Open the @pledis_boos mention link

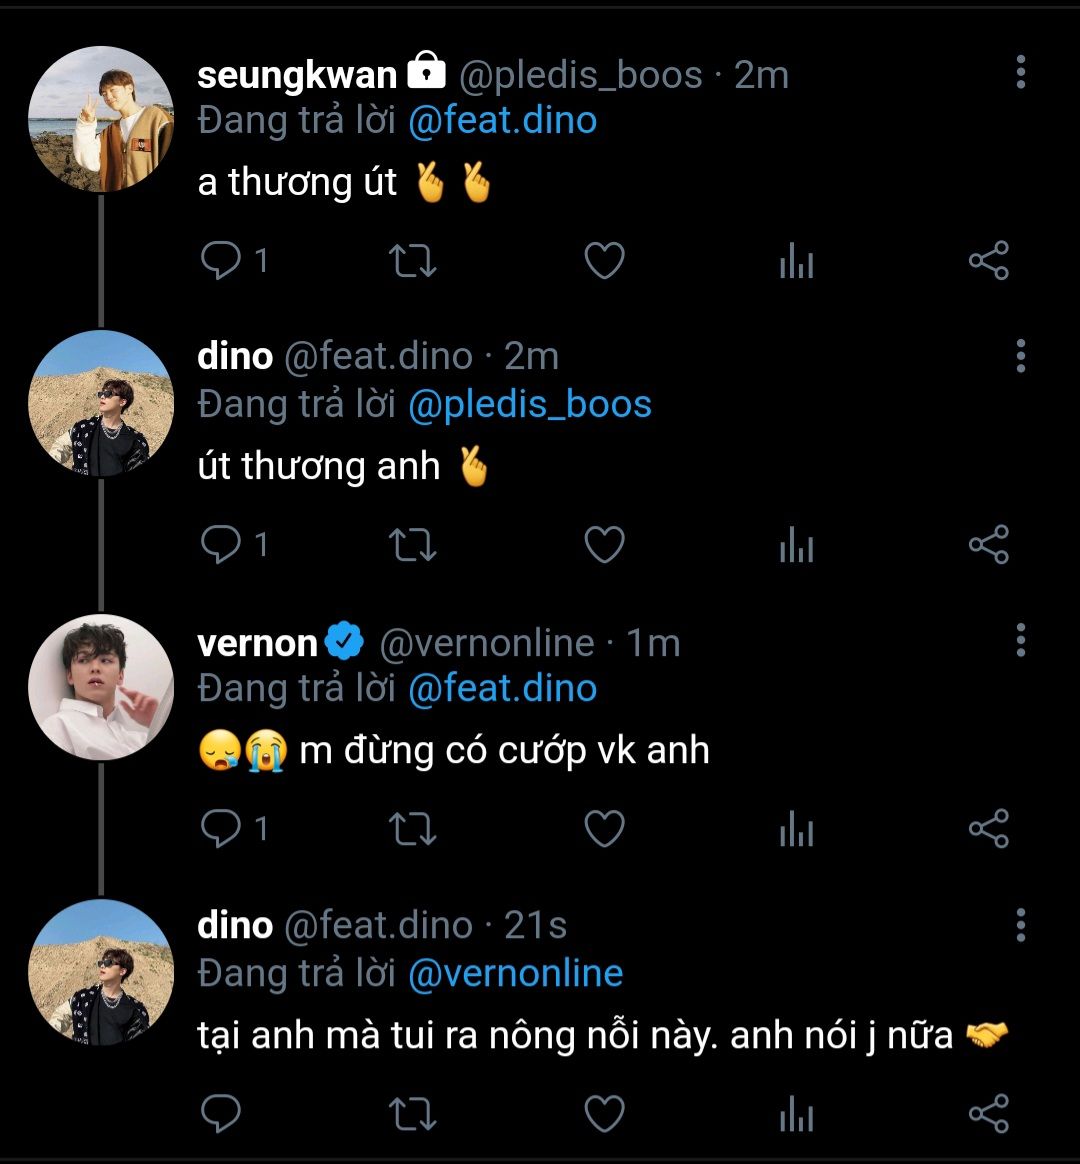tap(530, 405)
